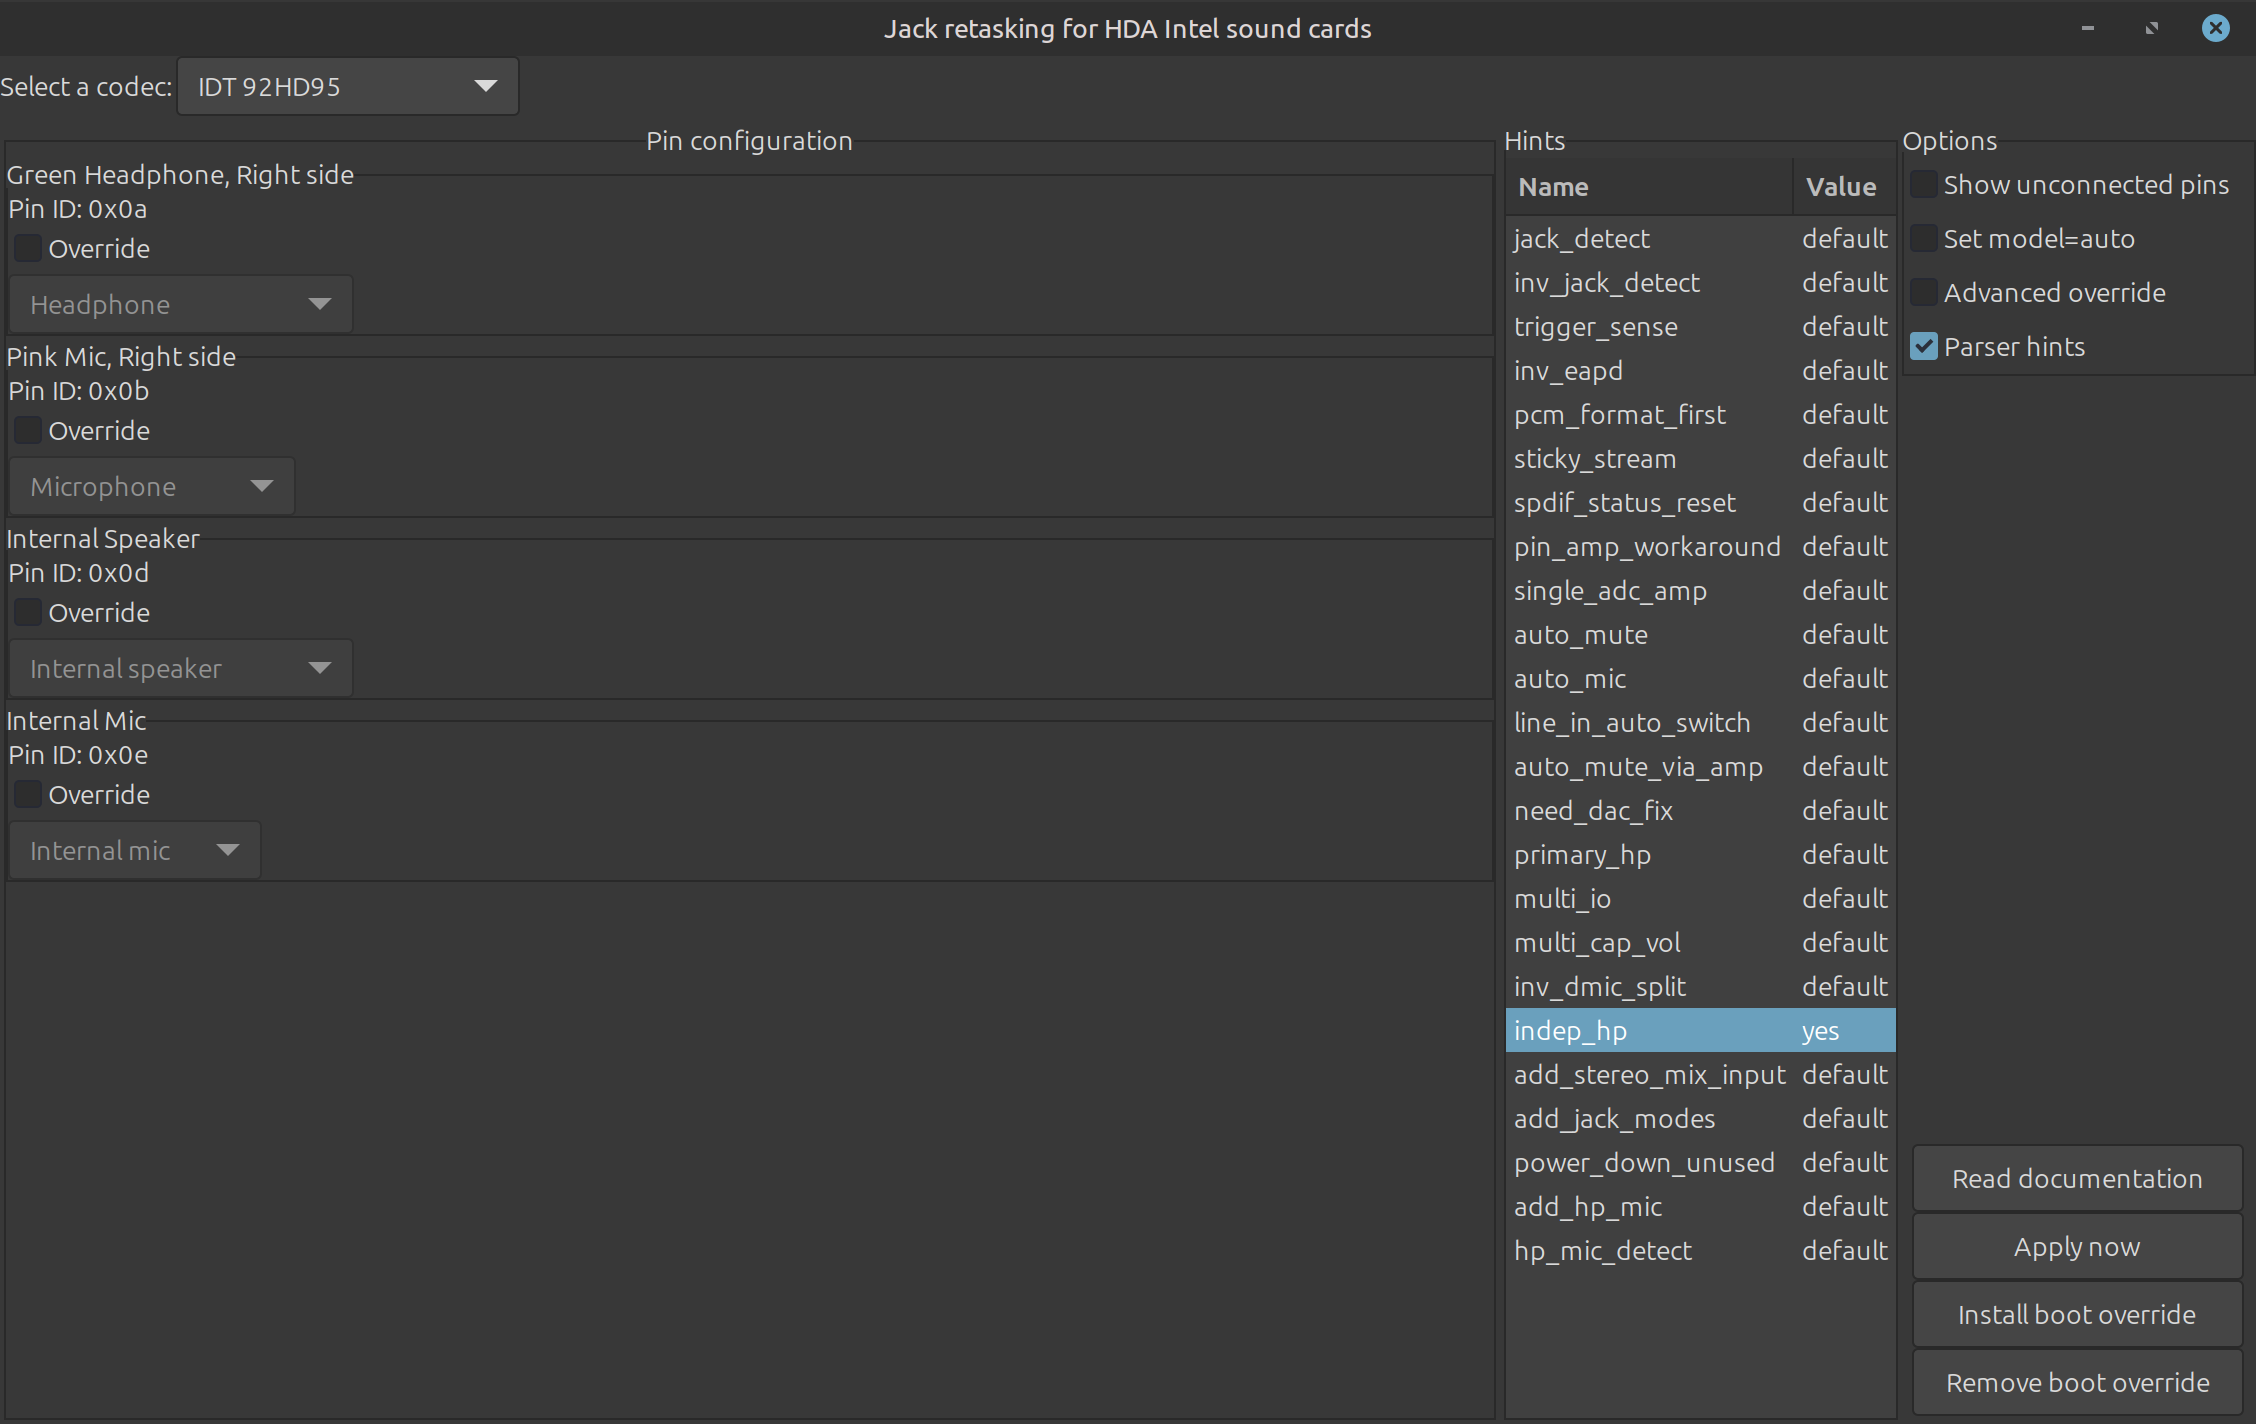Click Remove boot override button
This screenshot has height=1424, width=2256.
coord(2077,1383)
